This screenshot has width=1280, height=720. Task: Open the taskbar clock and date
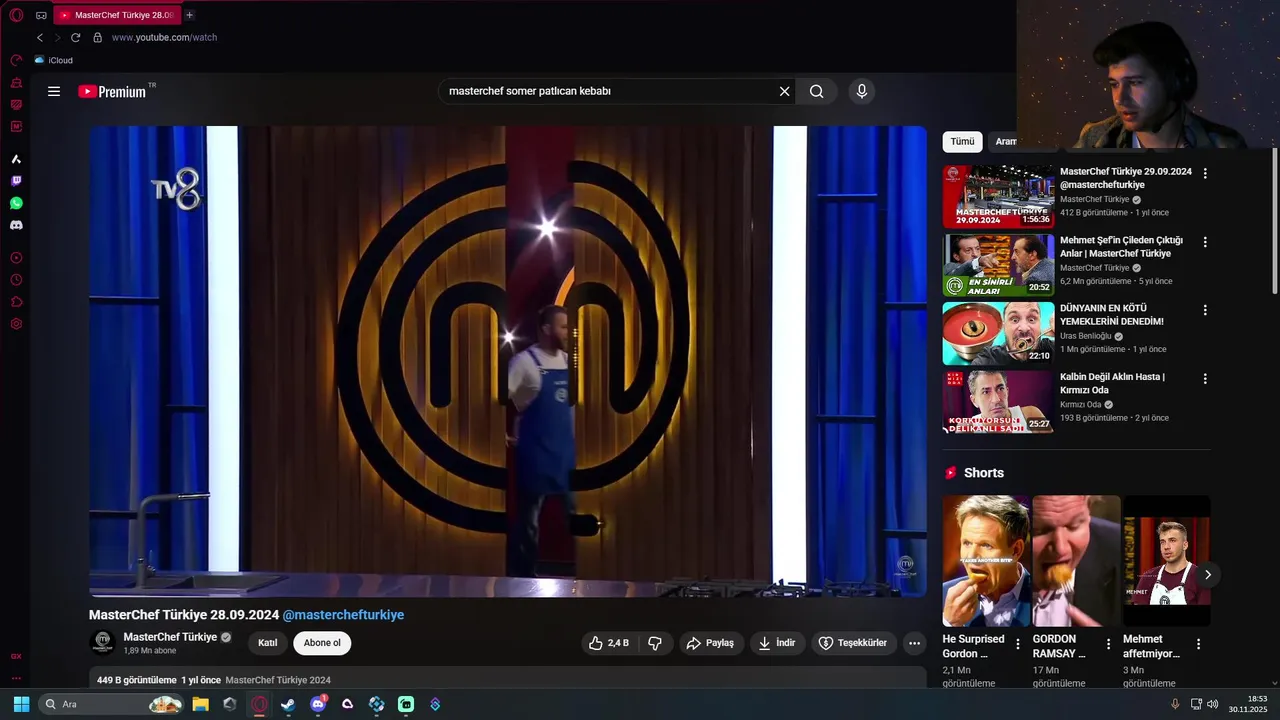click(x=1248, y=704)
